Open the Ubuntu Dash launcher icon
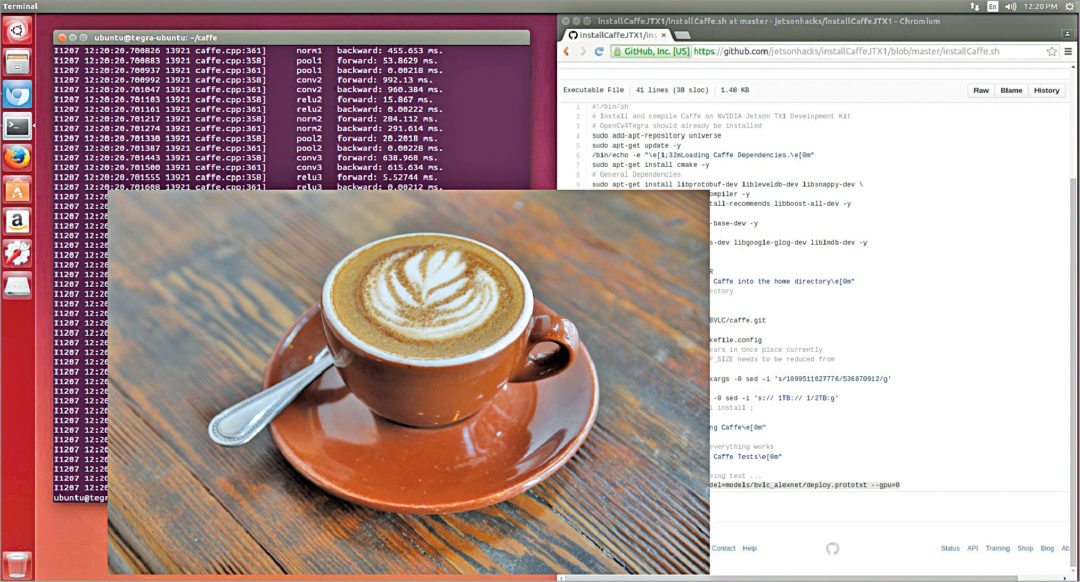This screenshot has height=582, width=1080. (17, 31)
